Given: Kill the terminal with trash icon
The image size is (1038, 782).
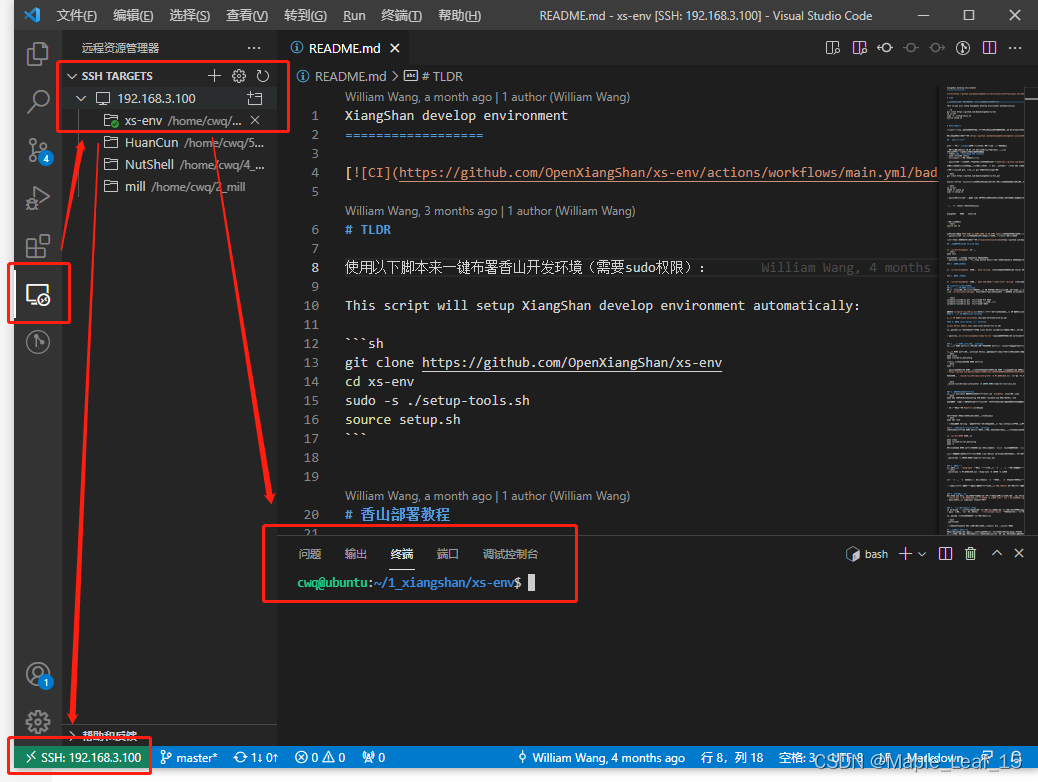Looking at the screenshot, I should click(970, 554).
